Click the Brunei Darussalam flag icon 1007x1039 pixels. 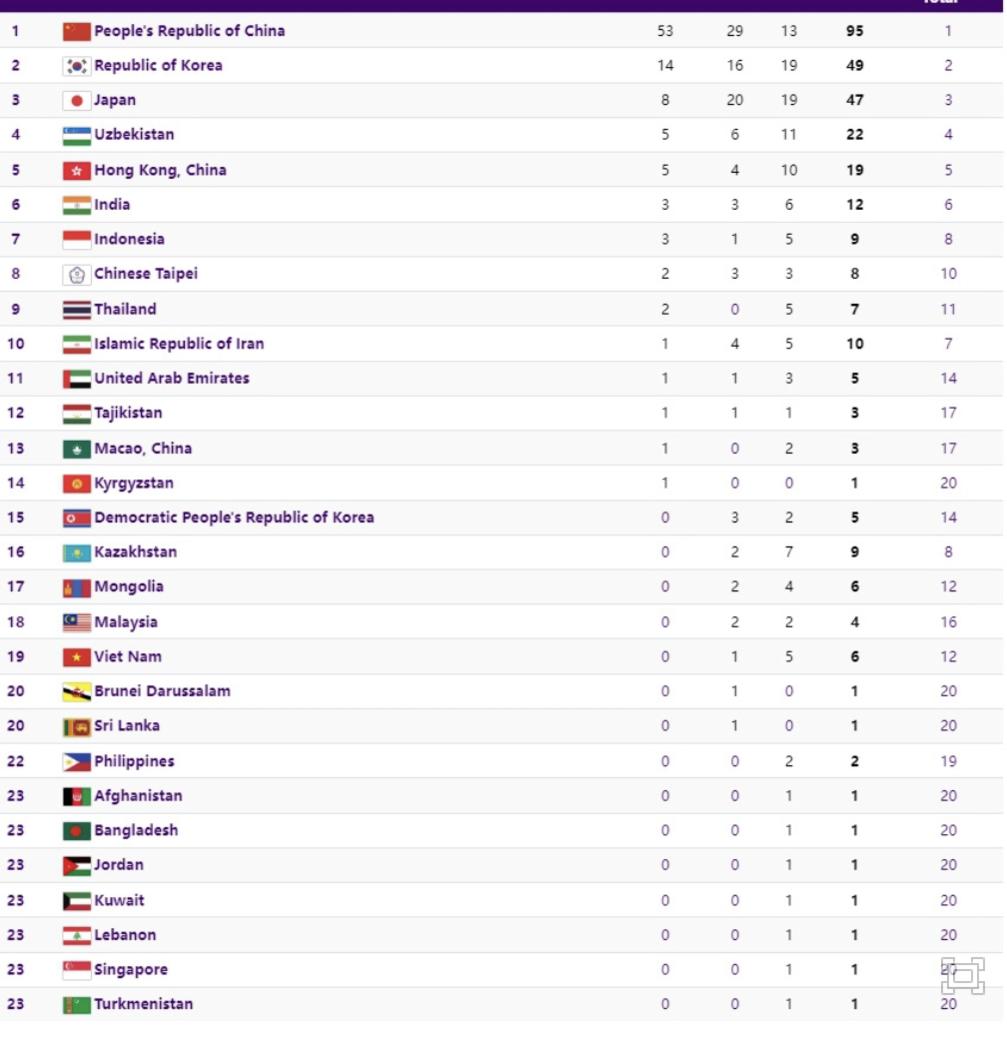point(76,692)
